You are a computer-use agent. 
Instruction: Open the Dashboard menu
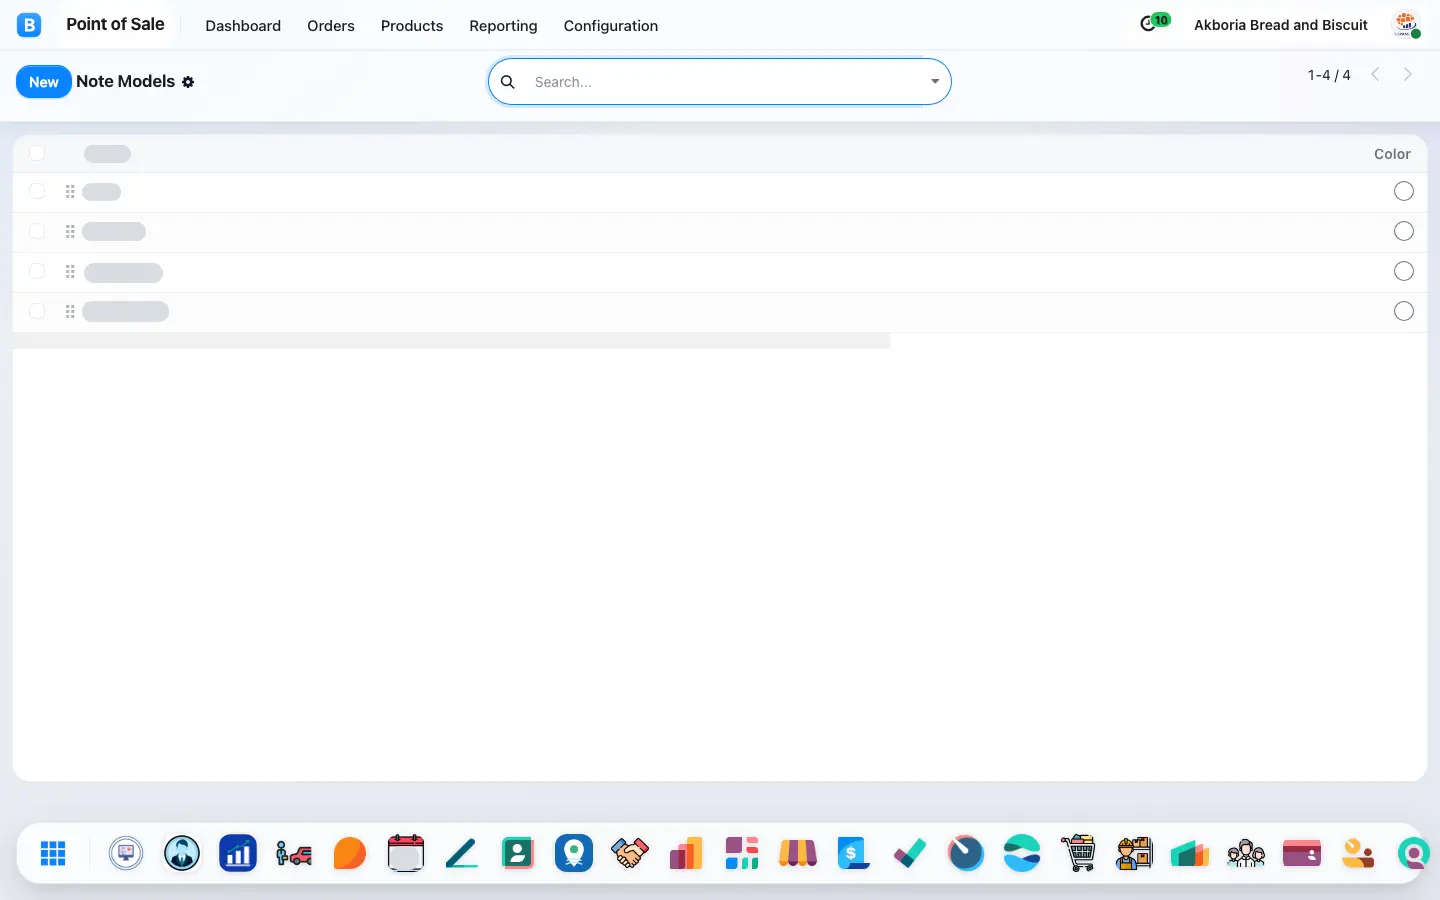[243, 26]
